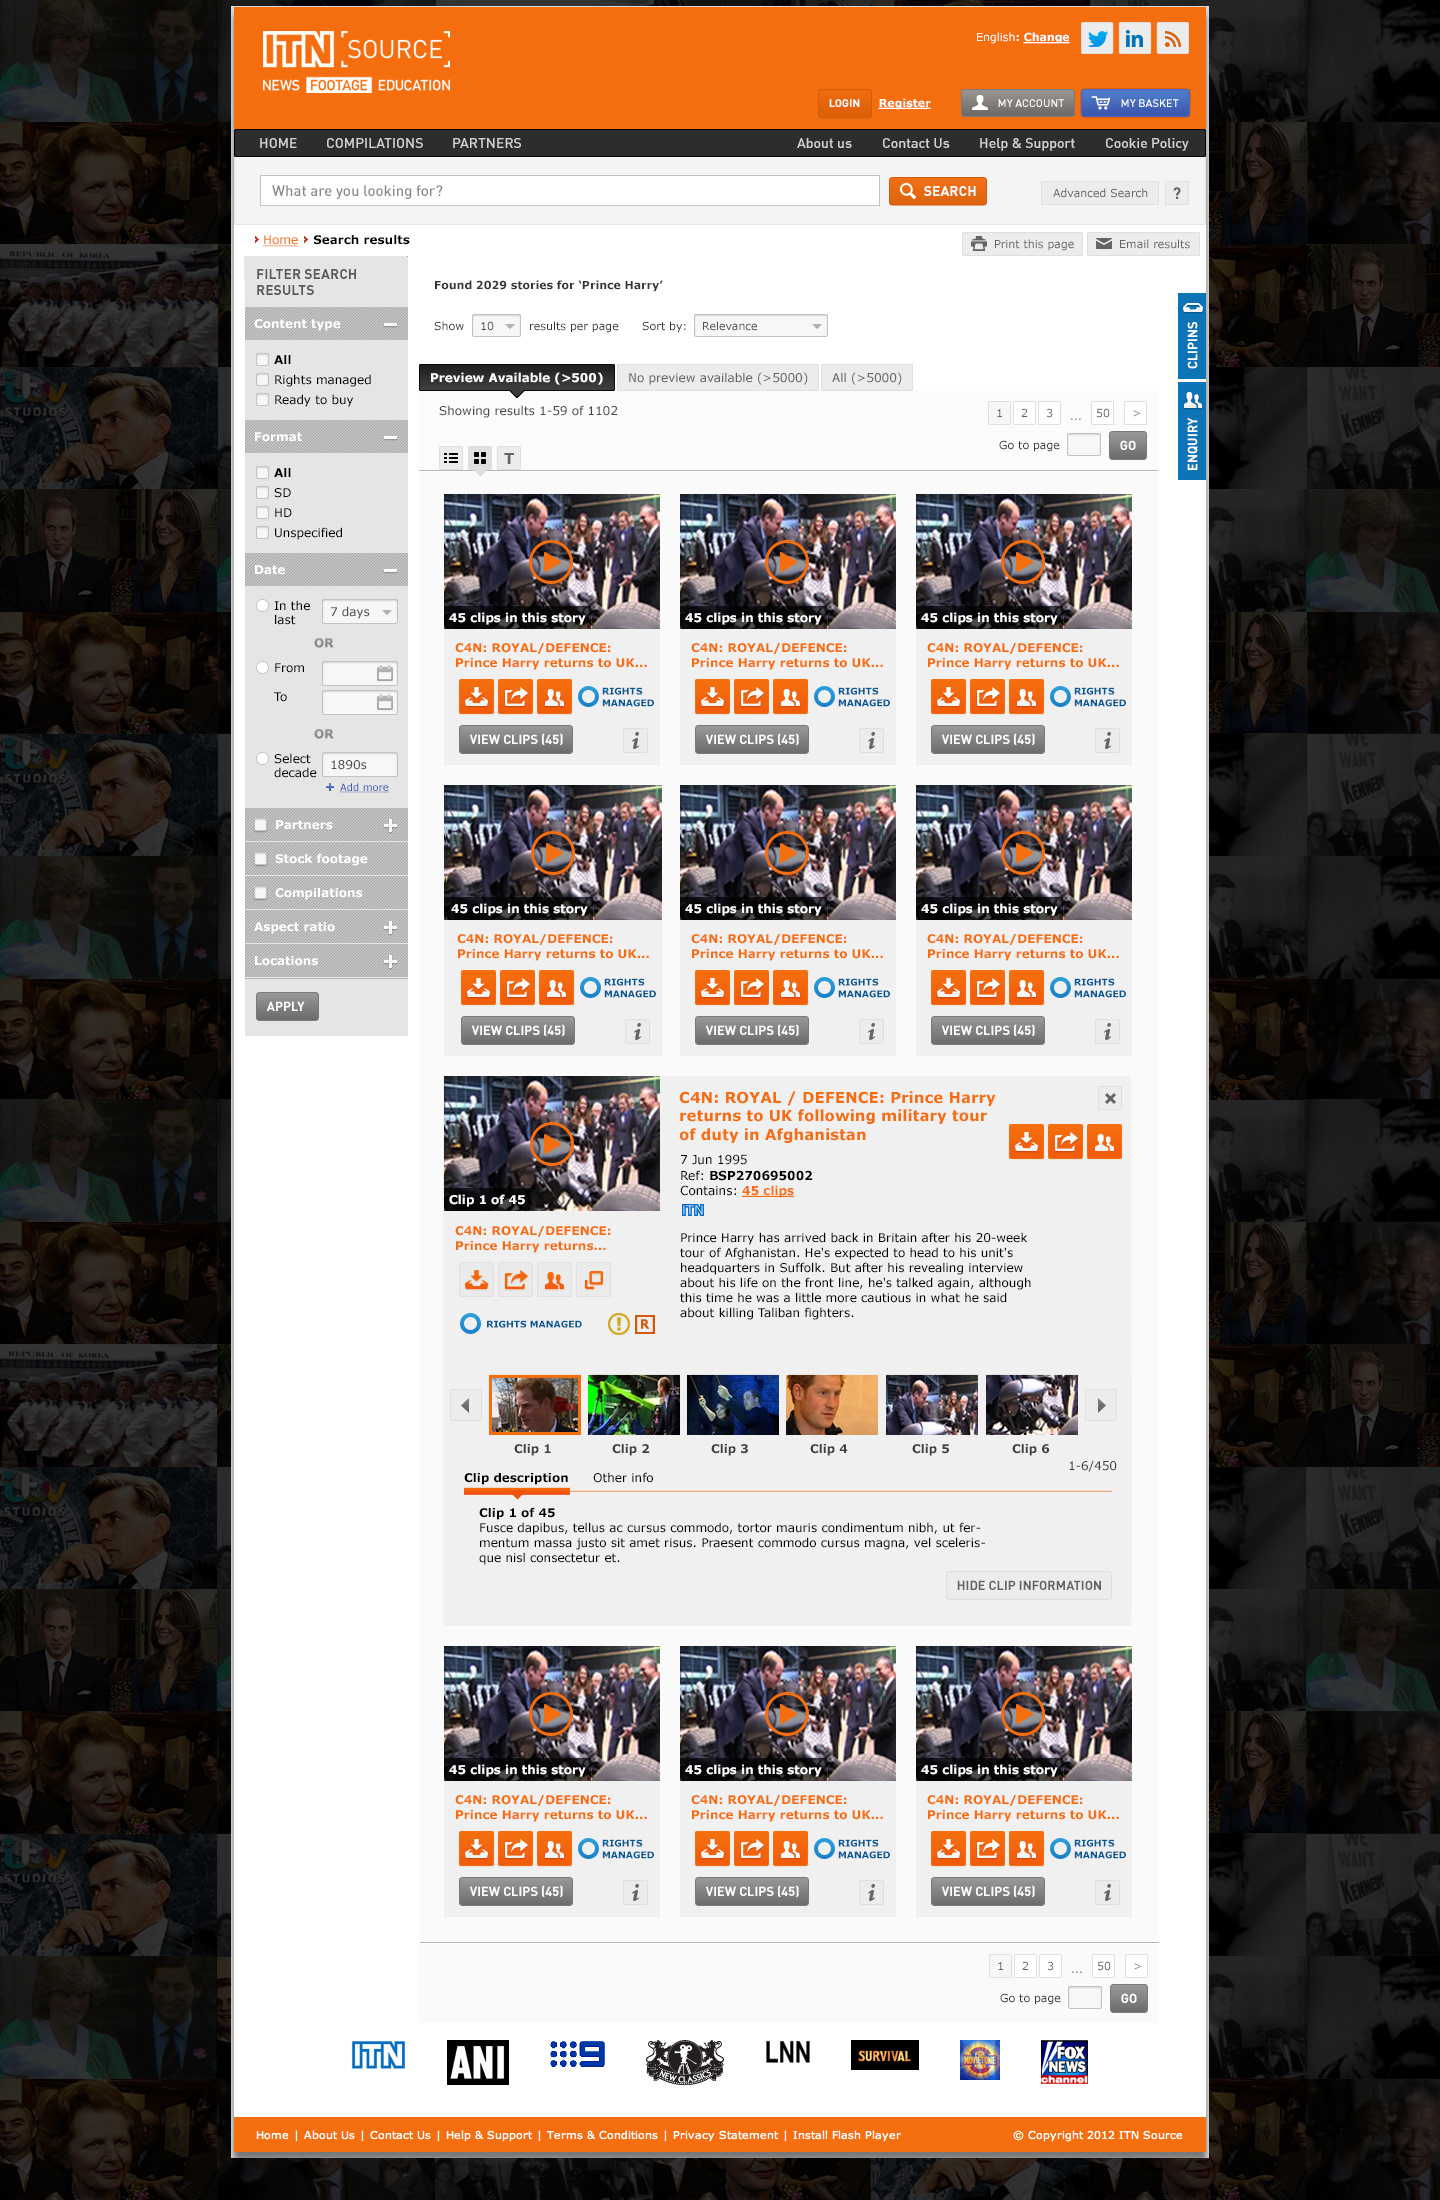Collapse the Date filter section
The width and height of the screenshot is (1440, 2200).
tap(390, 570)
